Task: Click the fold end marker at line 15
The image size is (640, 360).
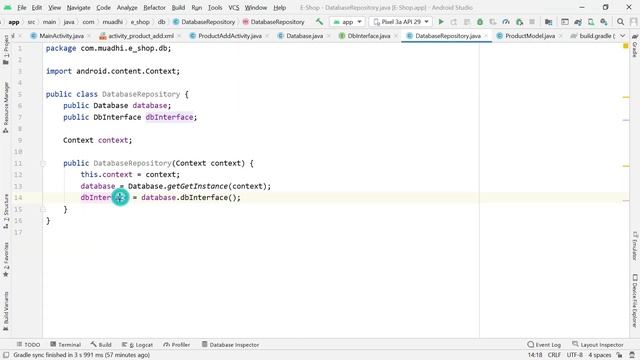Action: [x=43, y=209]
